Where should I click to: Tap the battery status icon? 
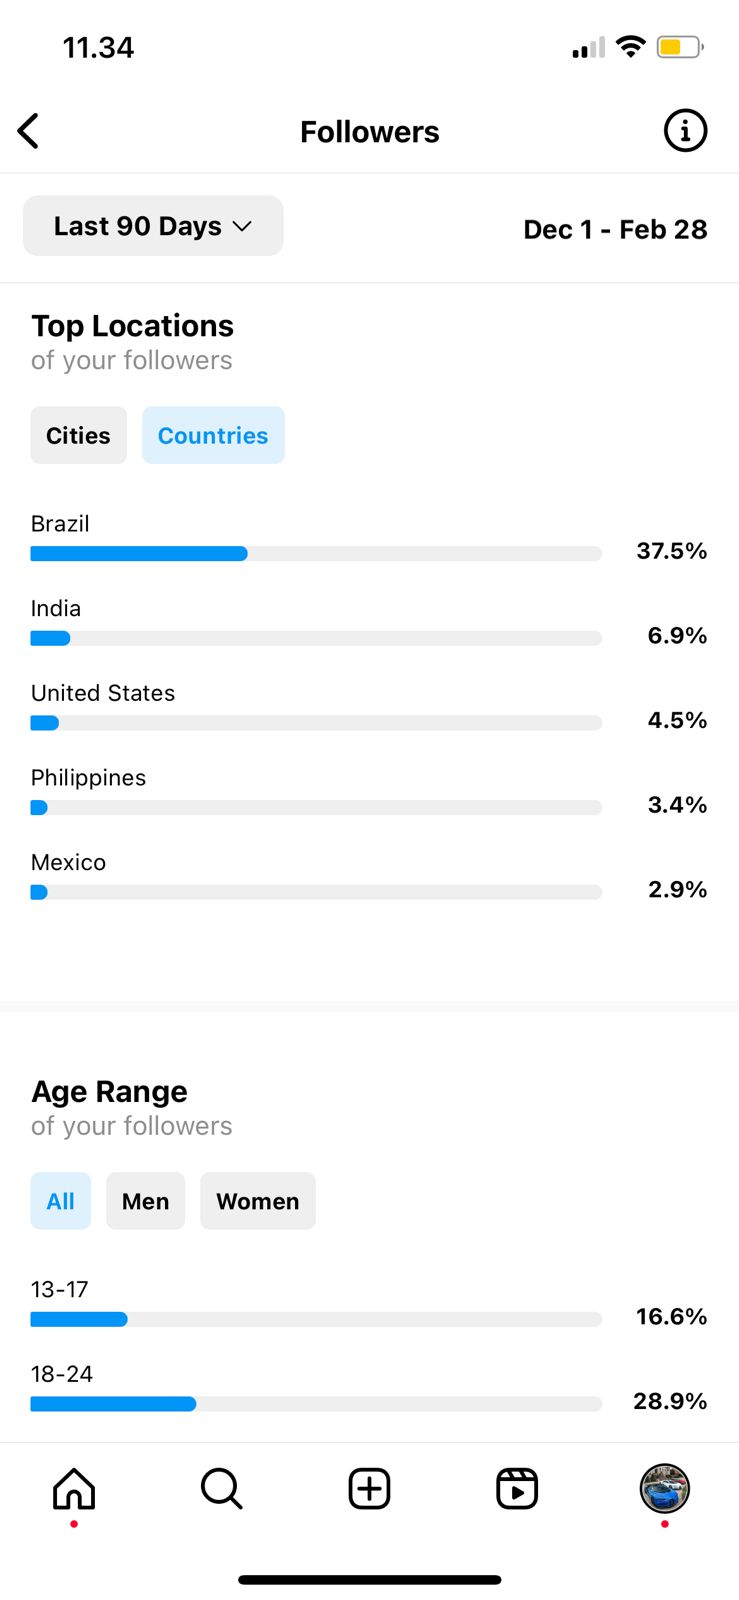pos(680,47)
